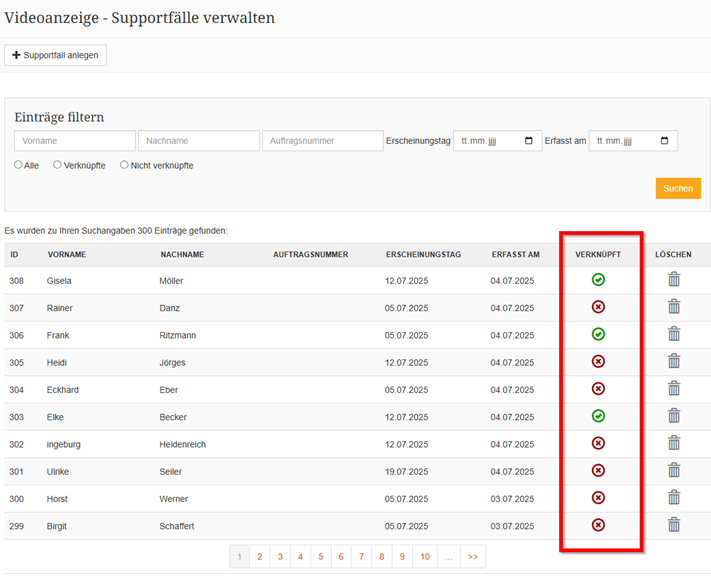Delete the entry for Gisela Möller

click(674, 279)
